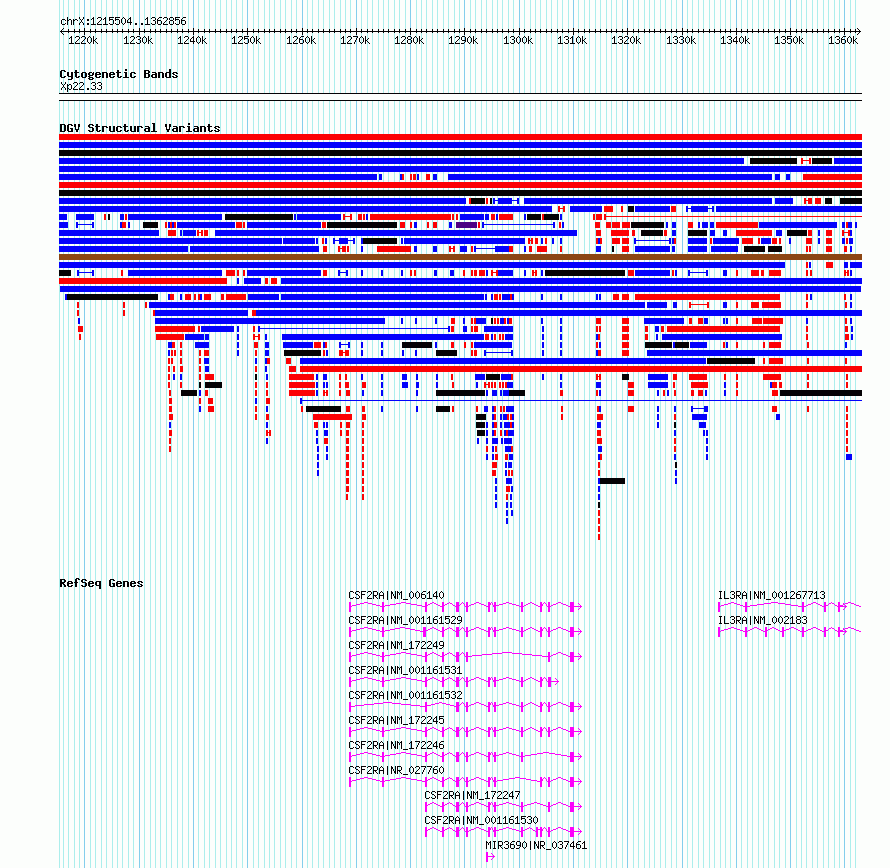Select the MIR3690 gene glyph
The height and width of the screenshot is (868, 890).
tap(490, 857)
